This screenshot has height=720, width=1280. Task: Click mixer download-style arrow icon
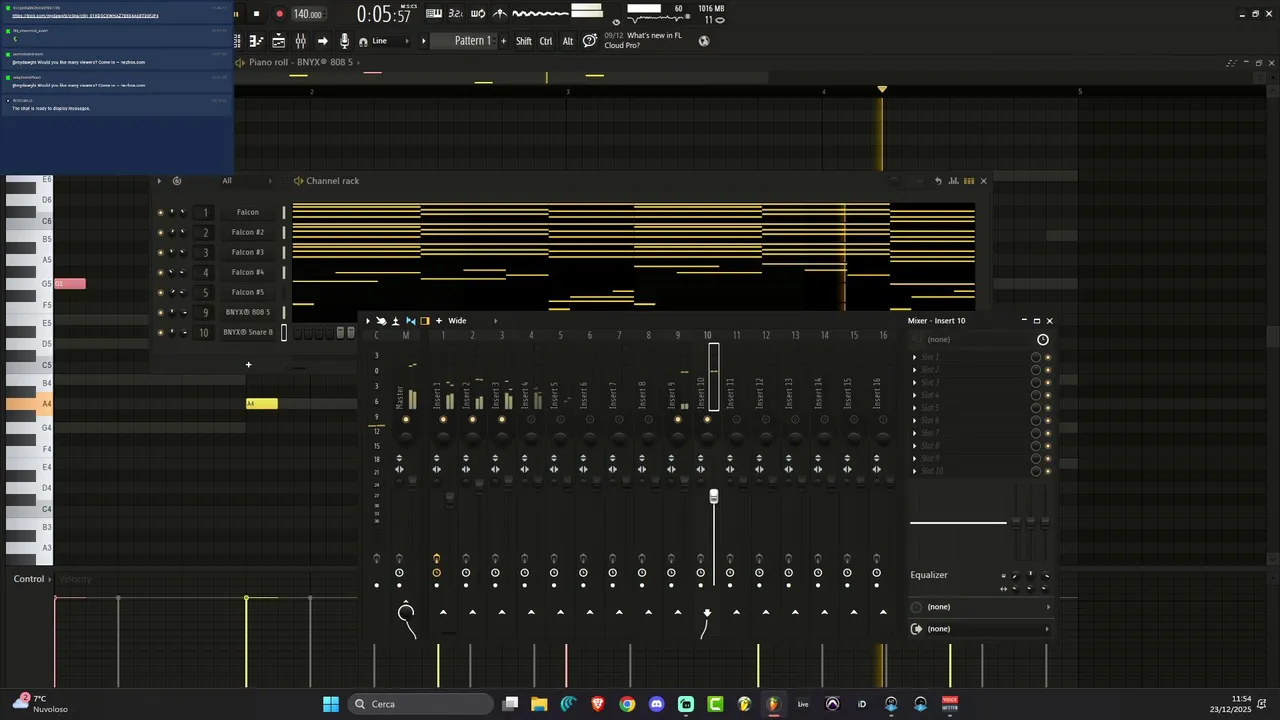(395, 321)
